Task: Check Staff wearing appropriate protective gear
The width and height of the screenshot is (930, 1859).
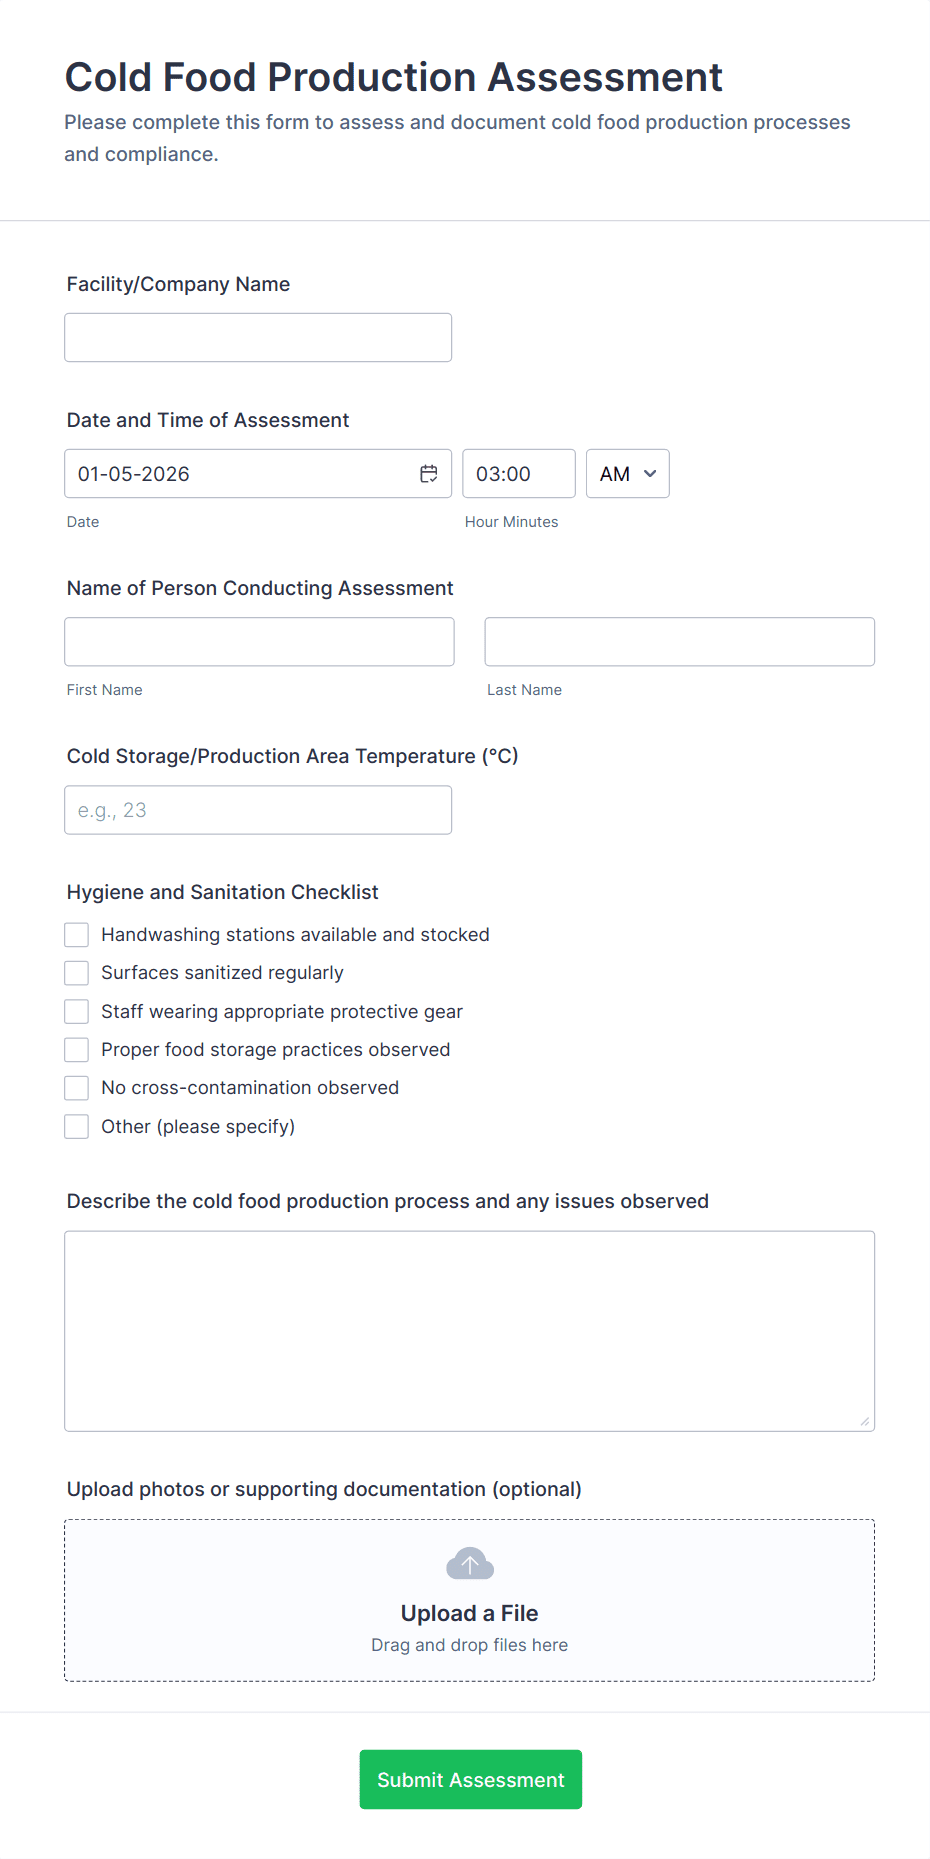Action: (x=76, y=1011)
